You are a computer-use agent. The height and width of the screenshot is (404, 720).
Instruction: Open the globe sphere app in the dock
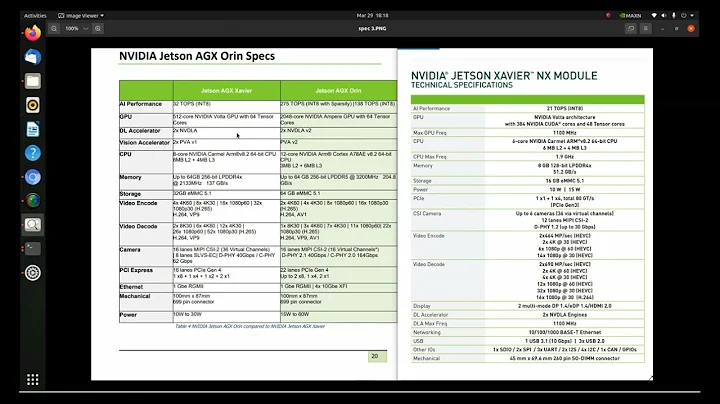(33, 201)
